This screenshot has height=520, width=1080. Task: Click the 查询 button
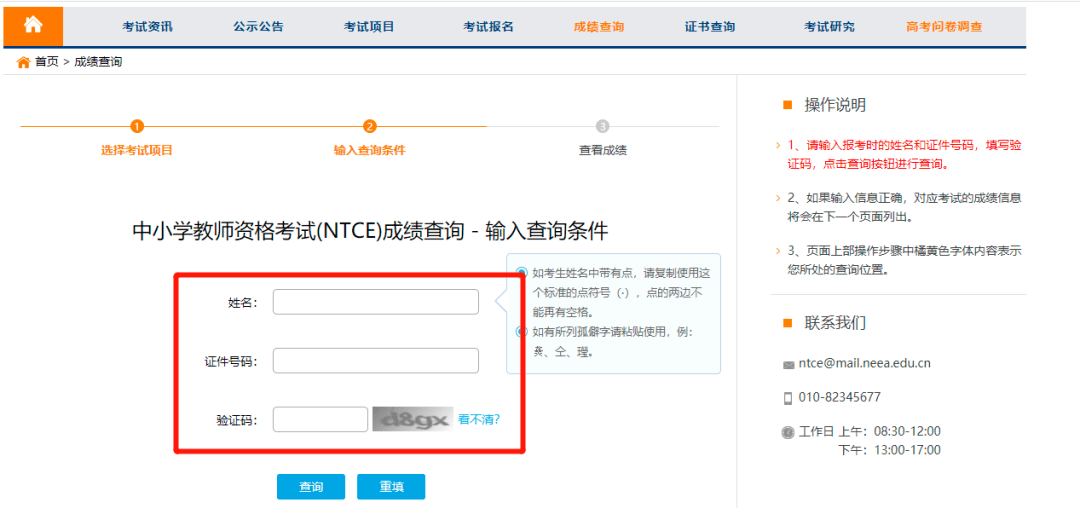click(311, 487)
